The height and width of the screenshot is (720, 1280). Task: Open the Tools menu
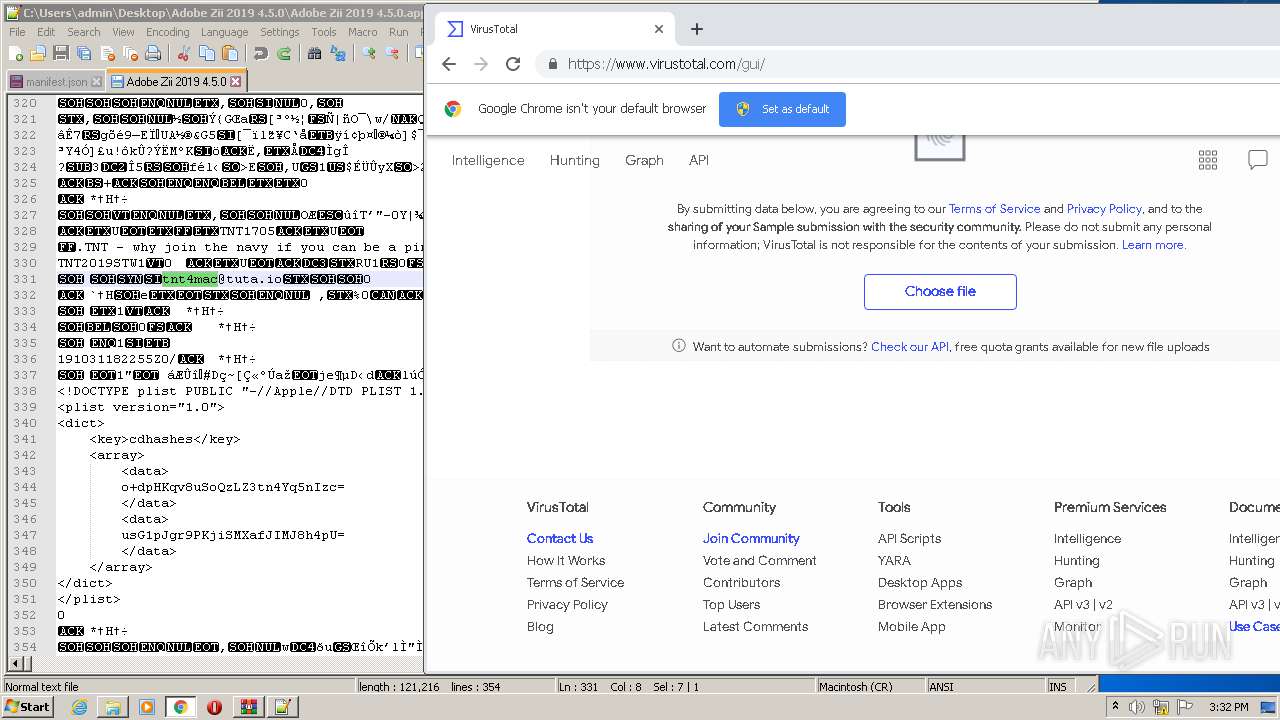click(x=324, y=32)
